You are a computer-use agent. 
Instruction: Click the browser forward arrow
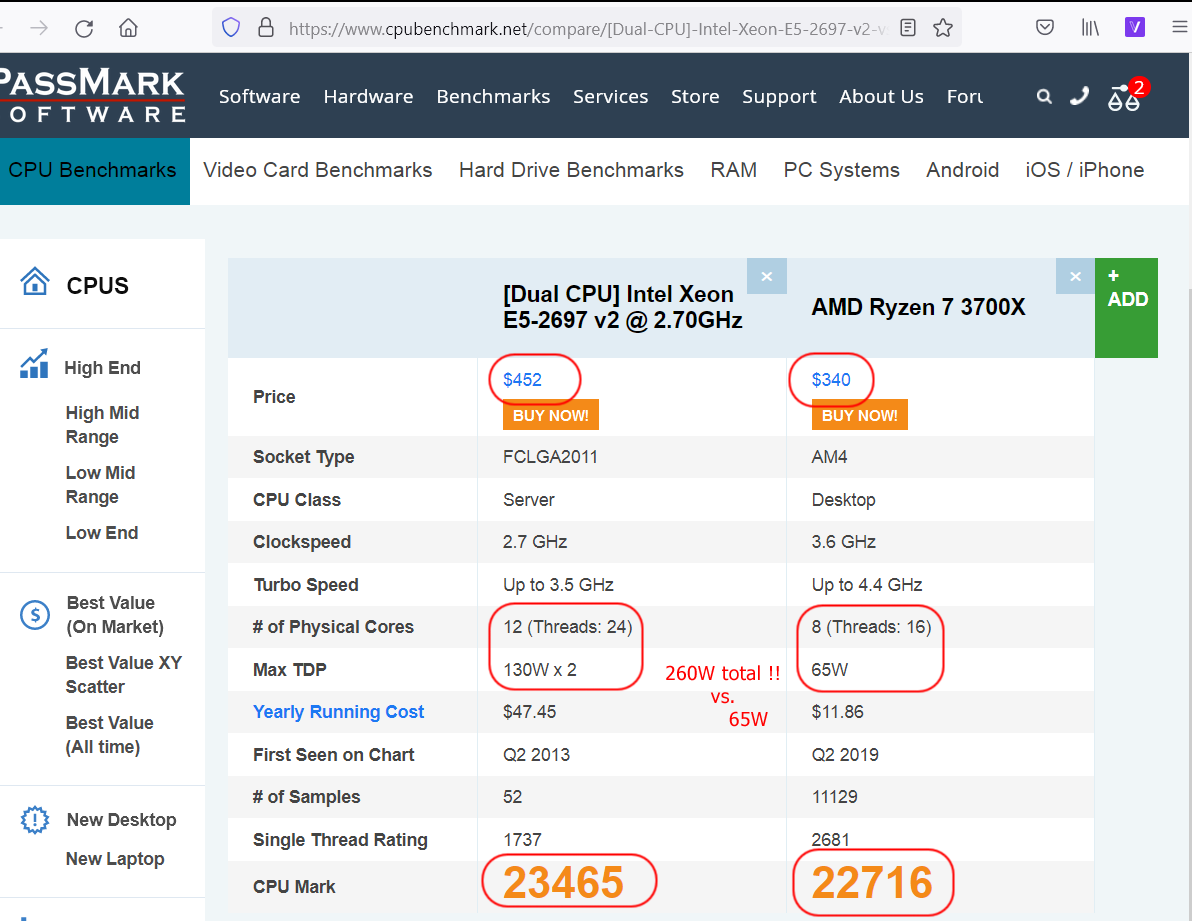(x=39, y=29)
